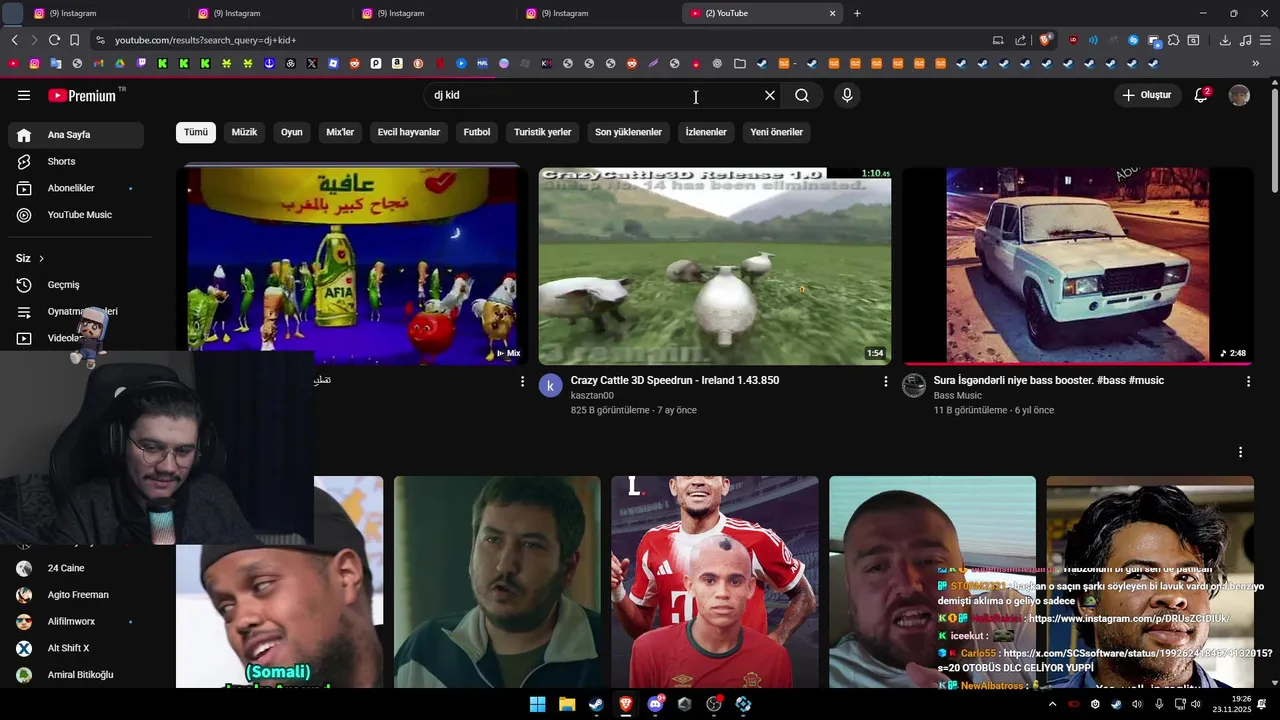Open the 24 Caine subscription
1280x720 pixels.
[x=76, y=568]
